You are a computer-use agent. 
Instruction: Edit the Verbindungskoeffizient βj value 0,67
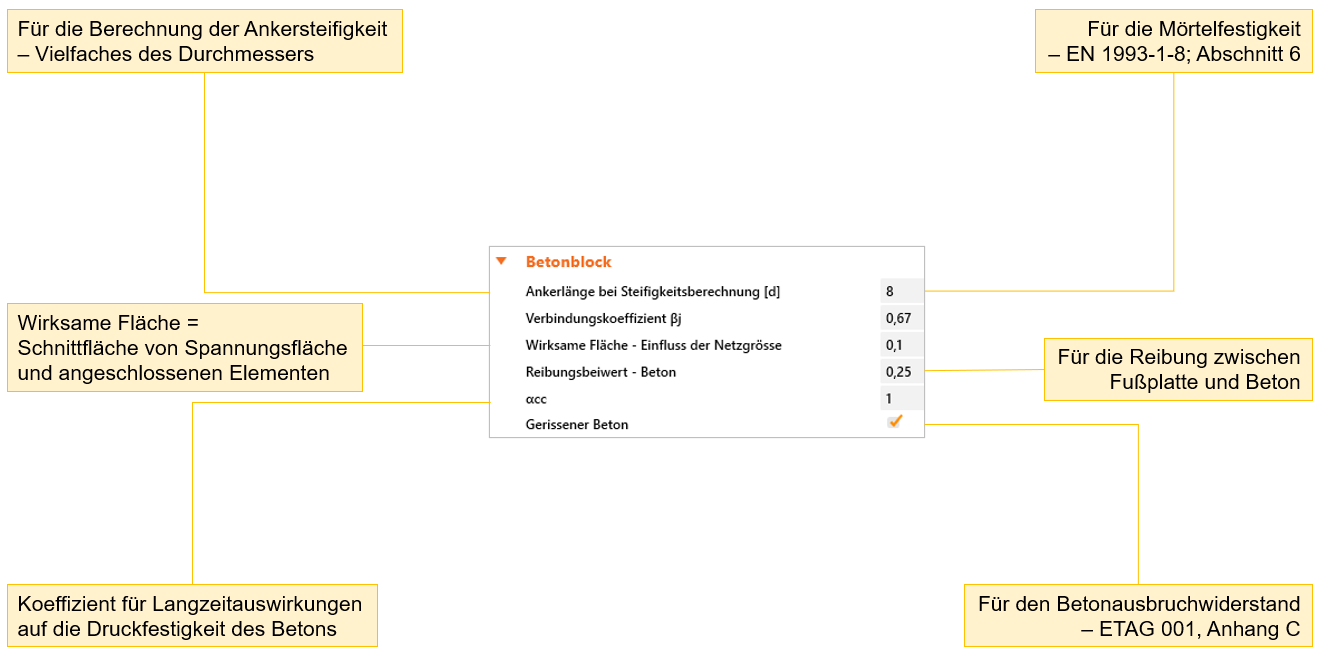click(901, 319)
